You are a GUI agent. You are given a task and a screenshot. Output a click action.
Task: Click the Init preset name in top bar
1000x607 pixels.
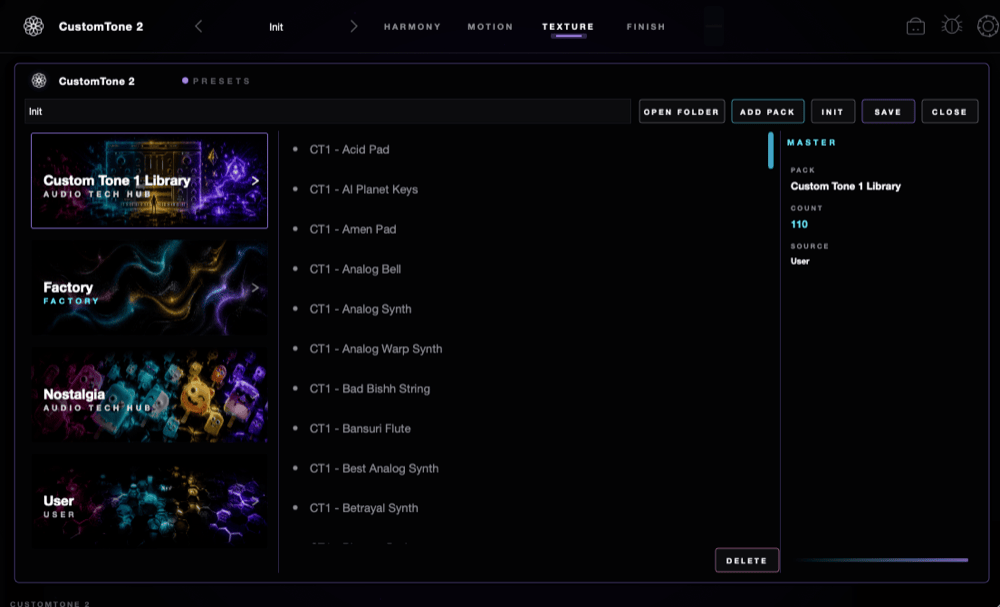[x=276, y=27]
